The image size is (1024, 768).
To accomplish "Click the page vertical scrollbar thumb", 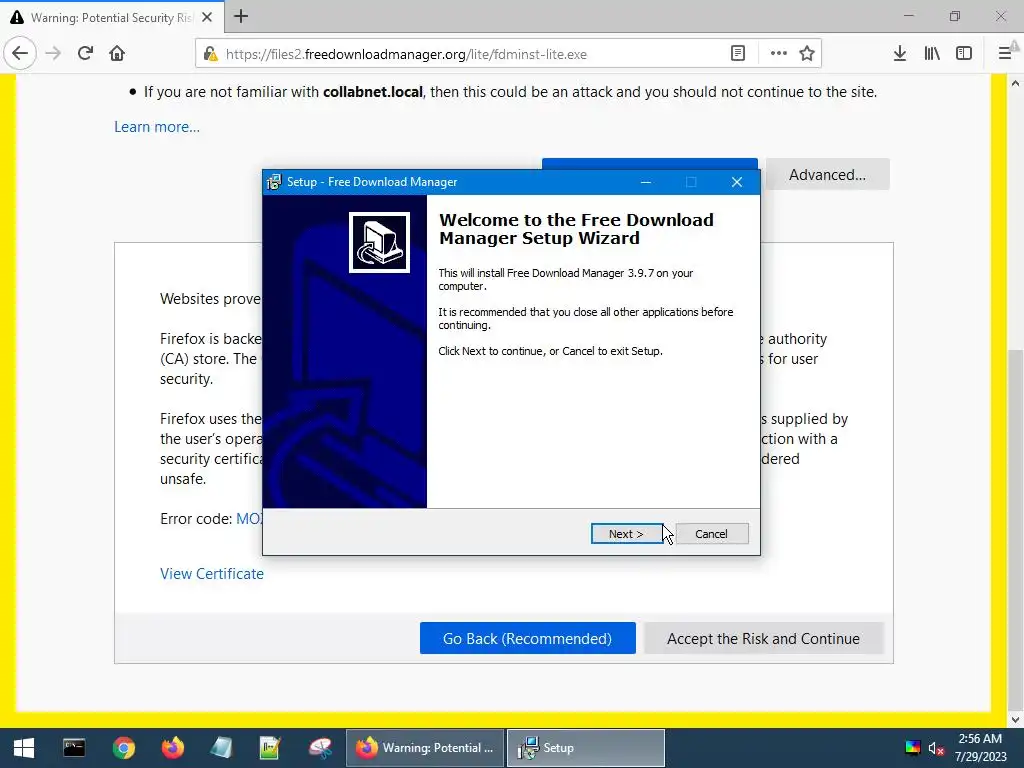I will 1015,529.
